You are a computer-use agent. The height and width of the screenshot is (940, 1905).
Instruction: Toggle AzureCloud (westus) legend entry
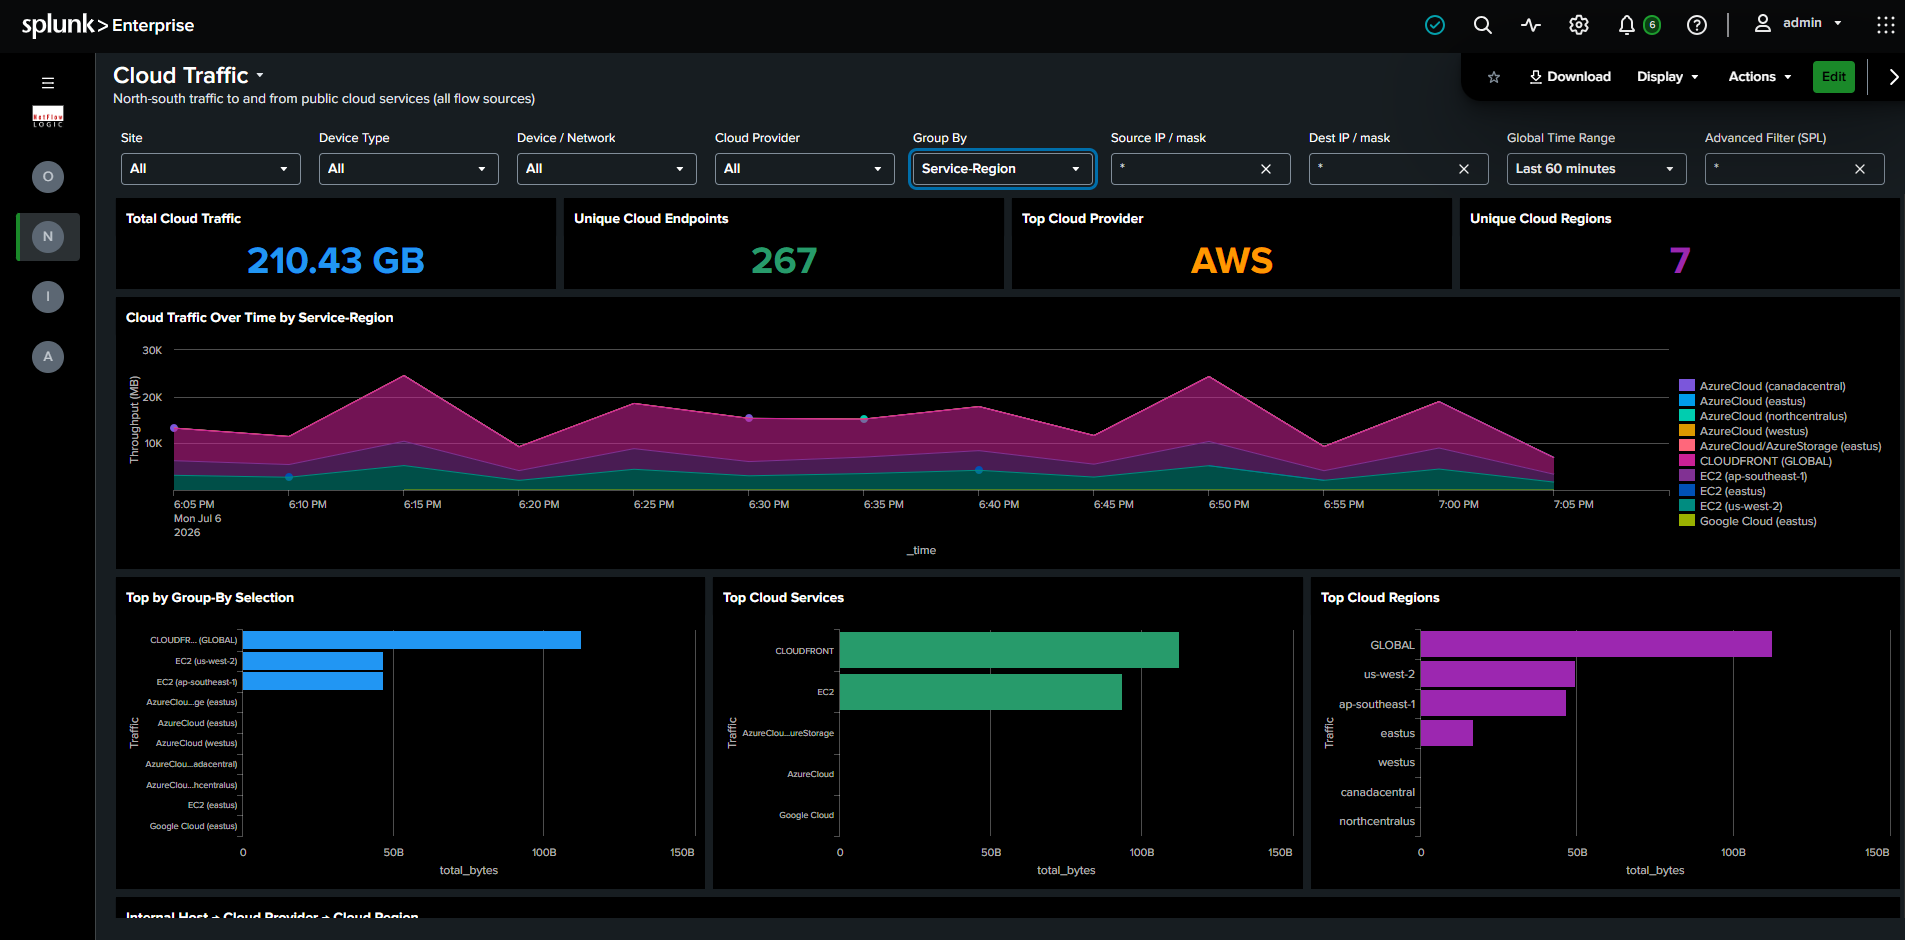1744,431
